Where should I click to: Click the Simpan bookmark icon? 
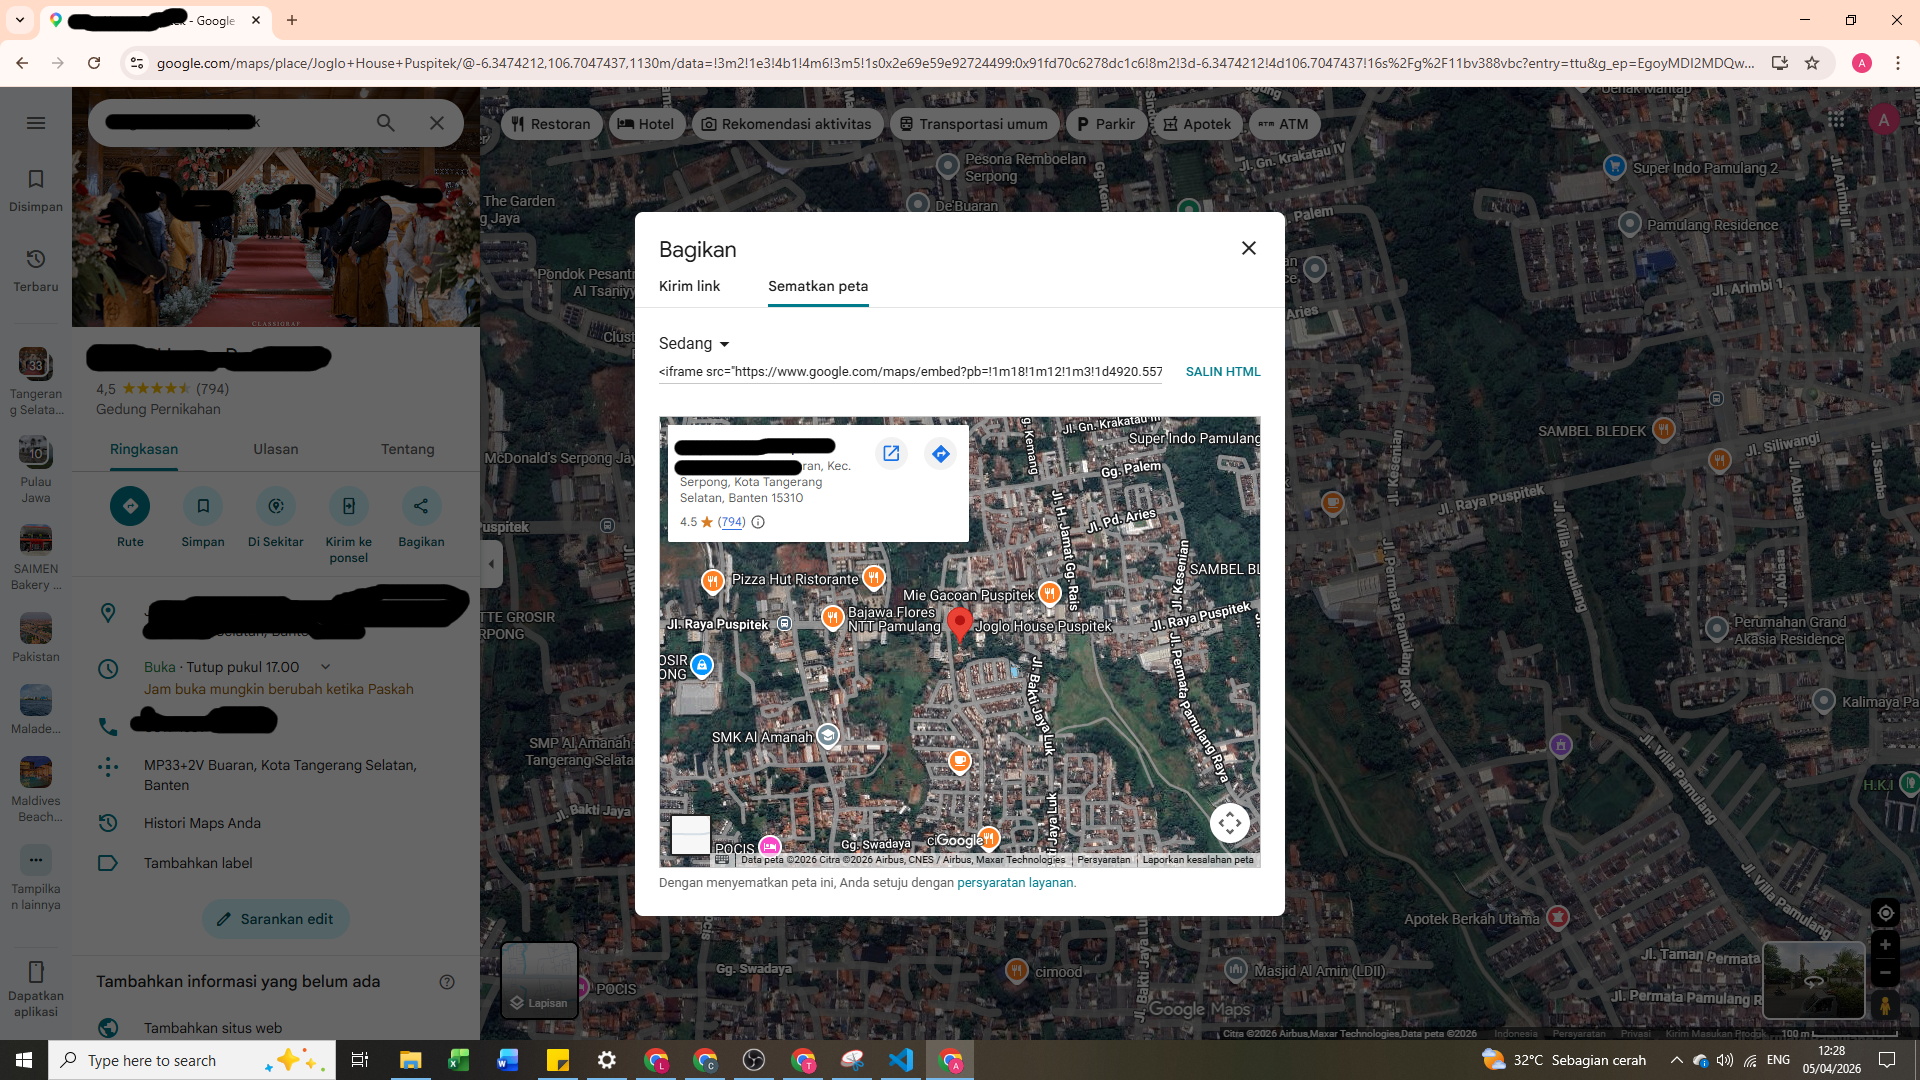click(x=203, y=506)
